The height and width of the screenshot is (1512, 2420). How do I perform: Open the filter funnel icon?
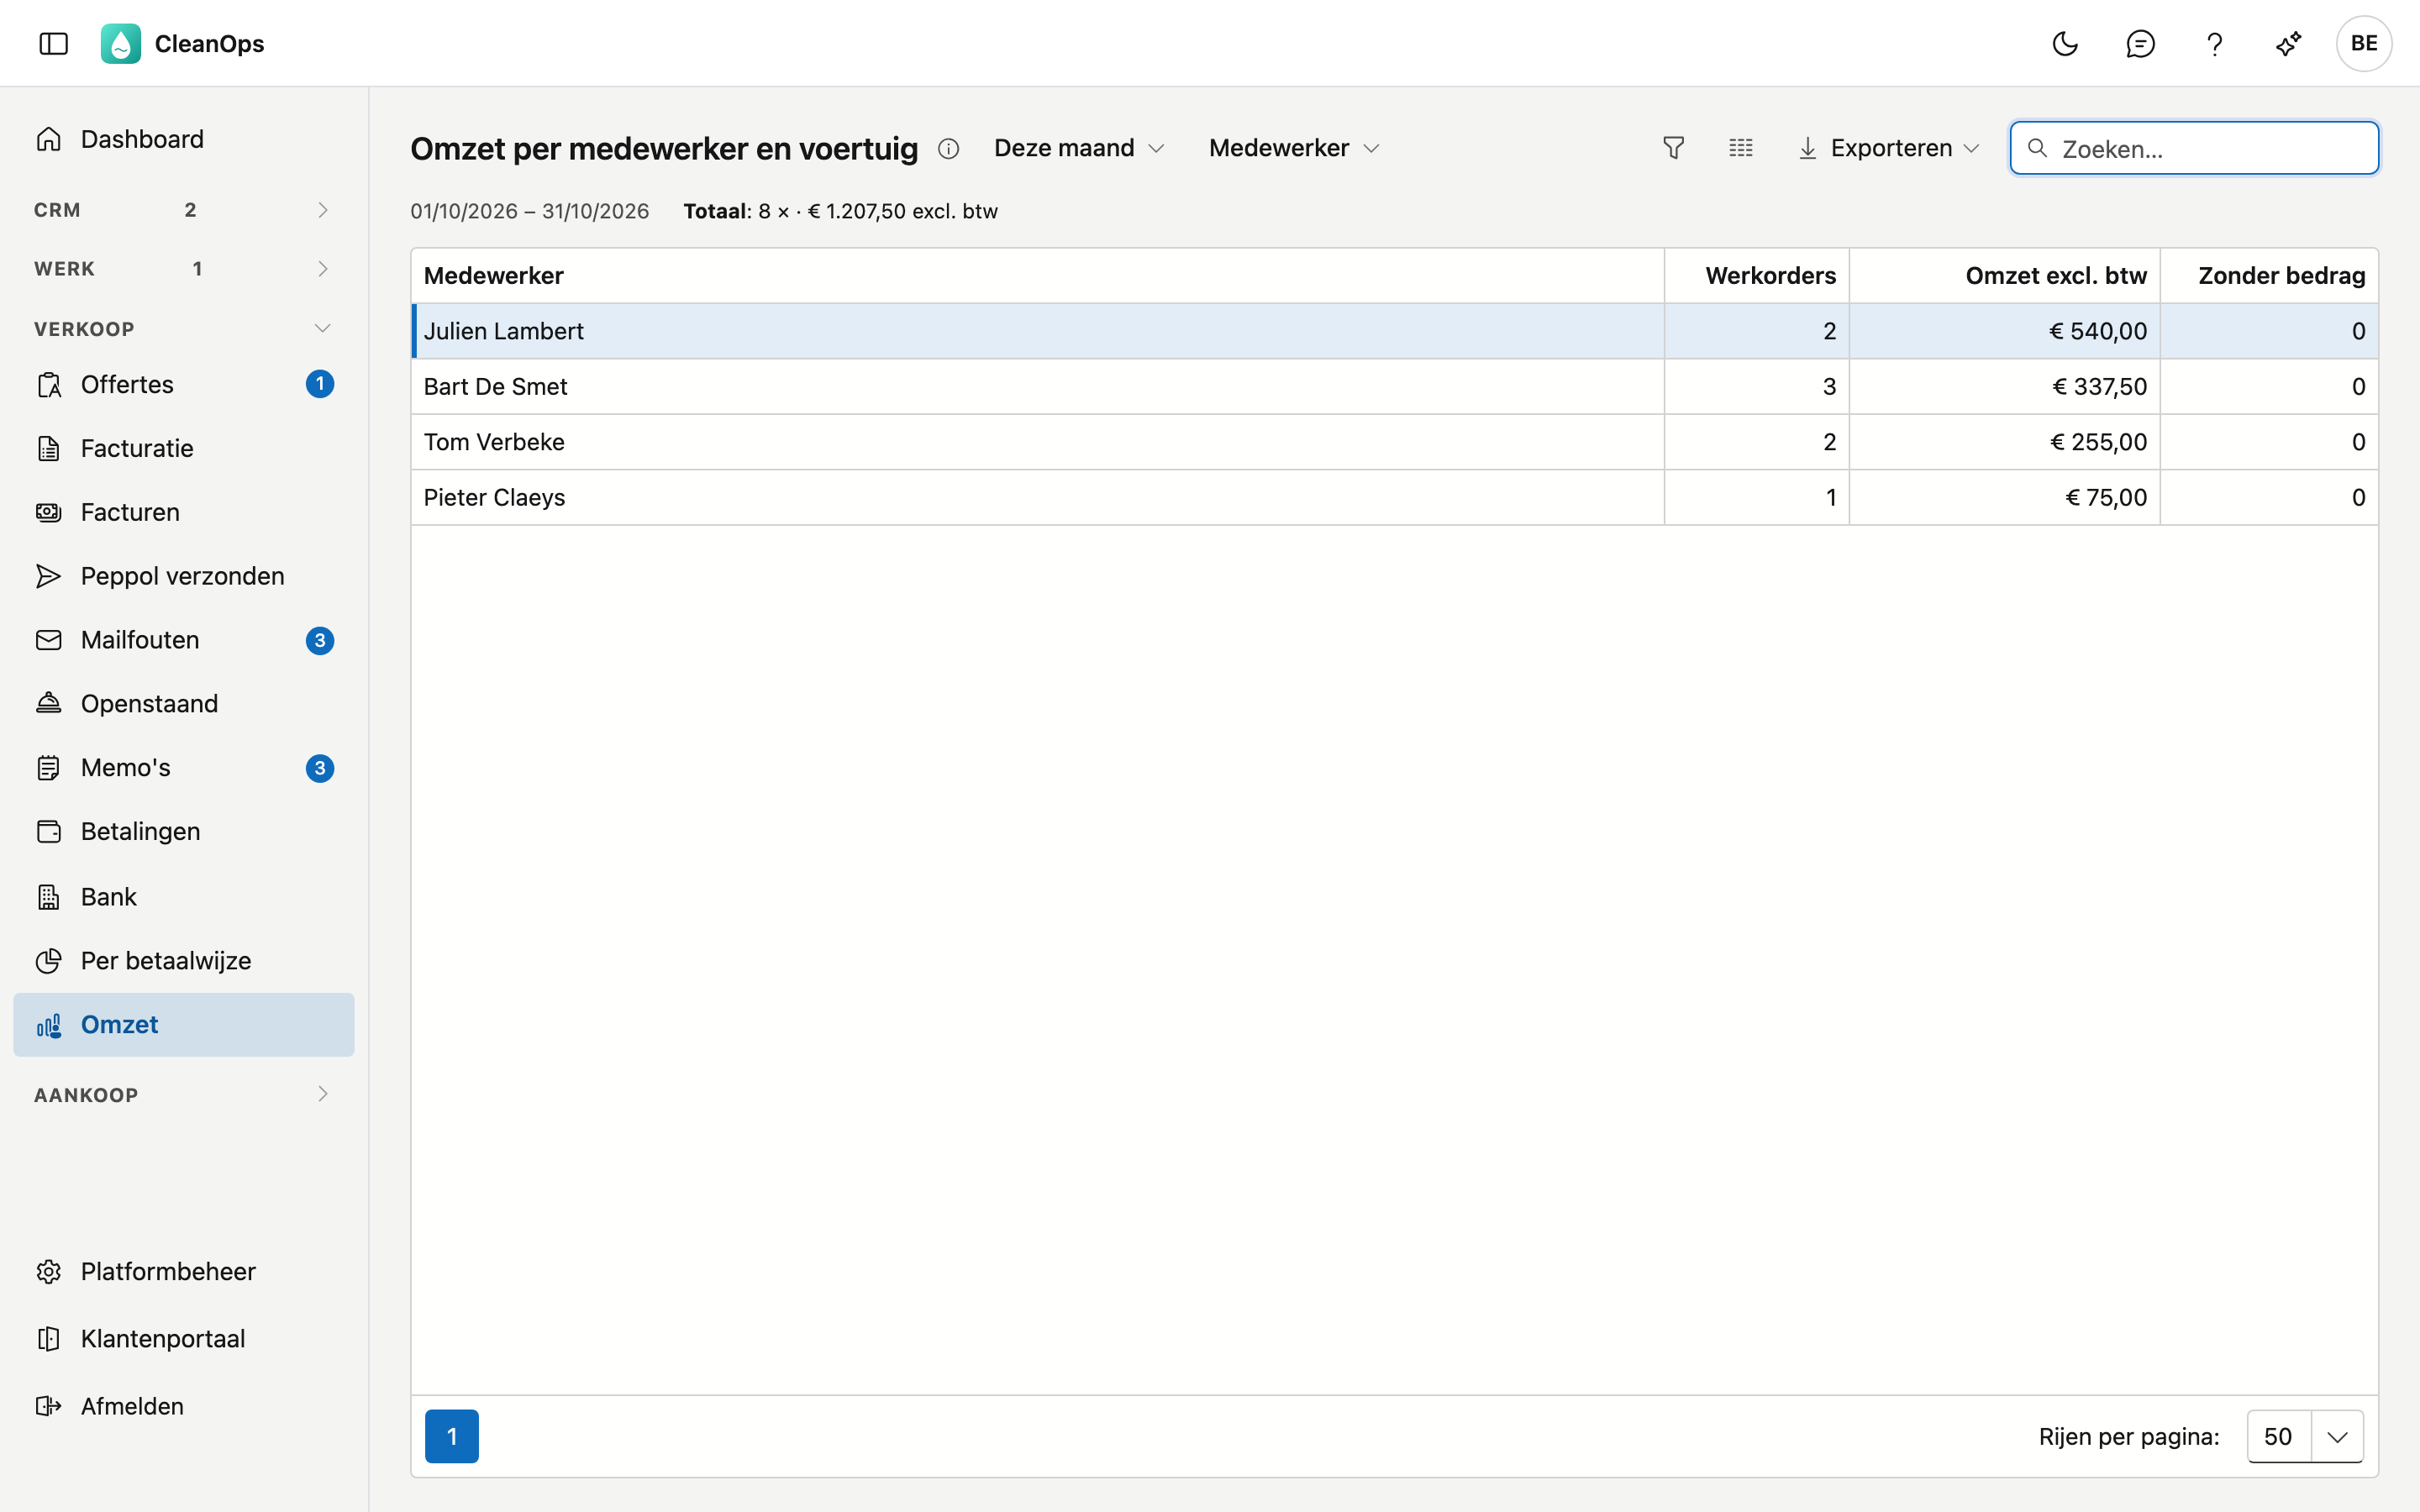coord(1673,148)
